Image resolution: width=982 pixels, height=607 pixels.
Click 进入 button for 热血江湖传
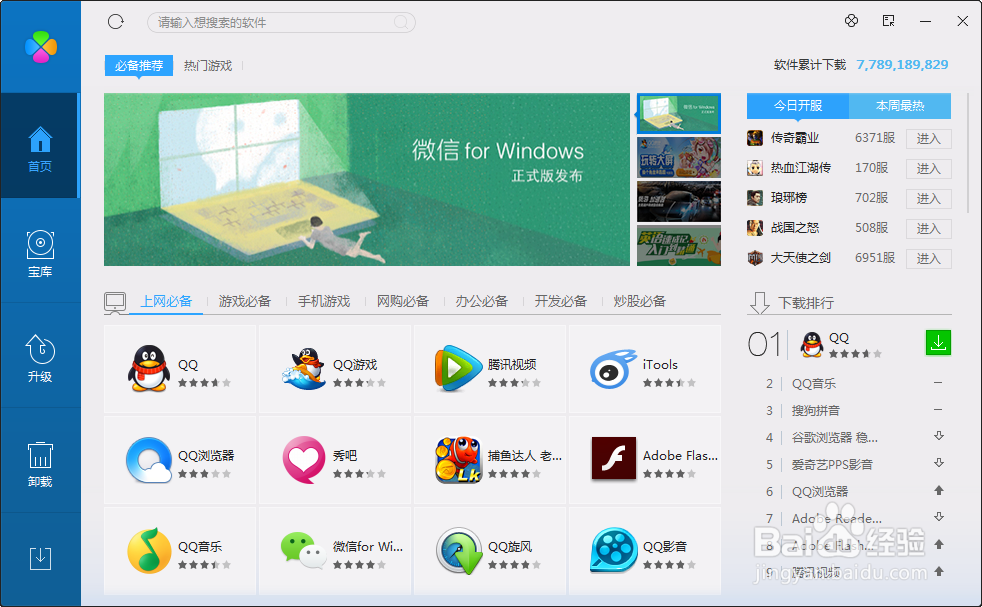pyautogui.click(x=929, y=169)
